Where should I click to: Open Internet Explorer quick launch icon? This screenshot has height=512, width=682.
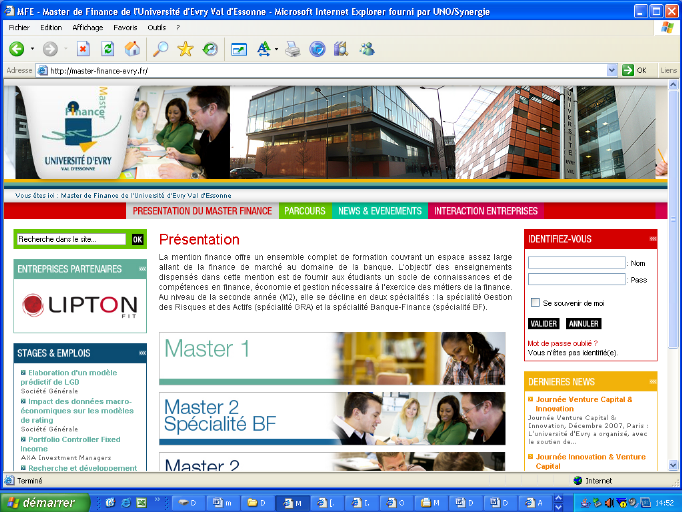tap(126, 503)
